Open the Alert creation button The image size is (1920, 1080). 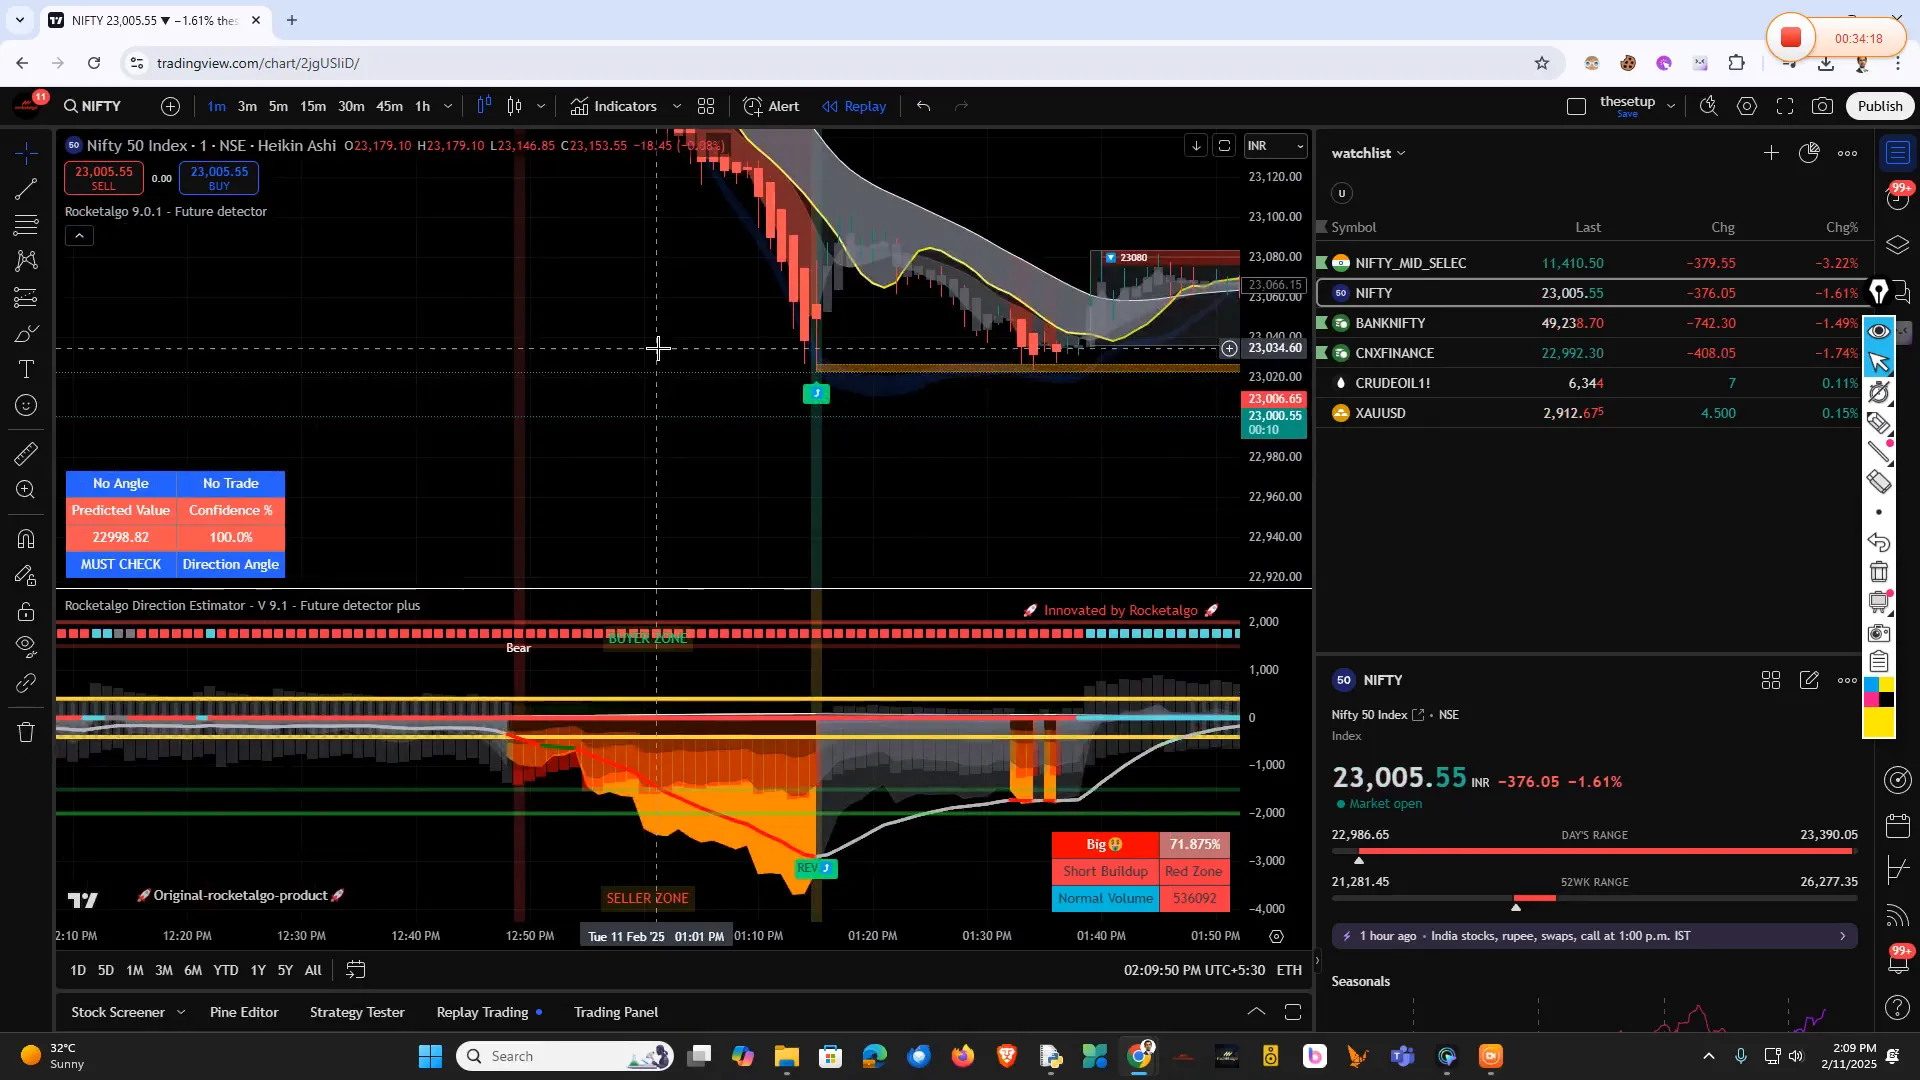771,106
